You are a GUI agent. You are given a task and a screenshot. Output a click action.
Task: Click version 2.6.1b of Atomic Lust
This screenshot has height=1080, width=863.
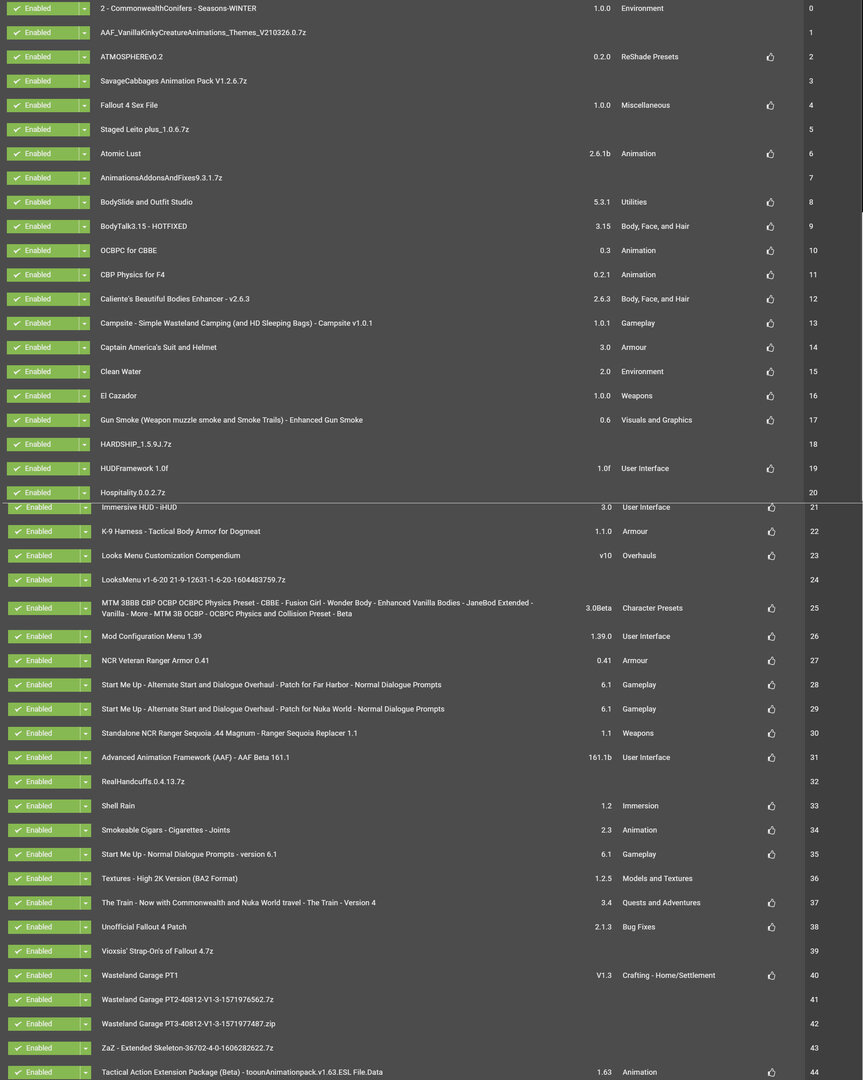[599, 154]
